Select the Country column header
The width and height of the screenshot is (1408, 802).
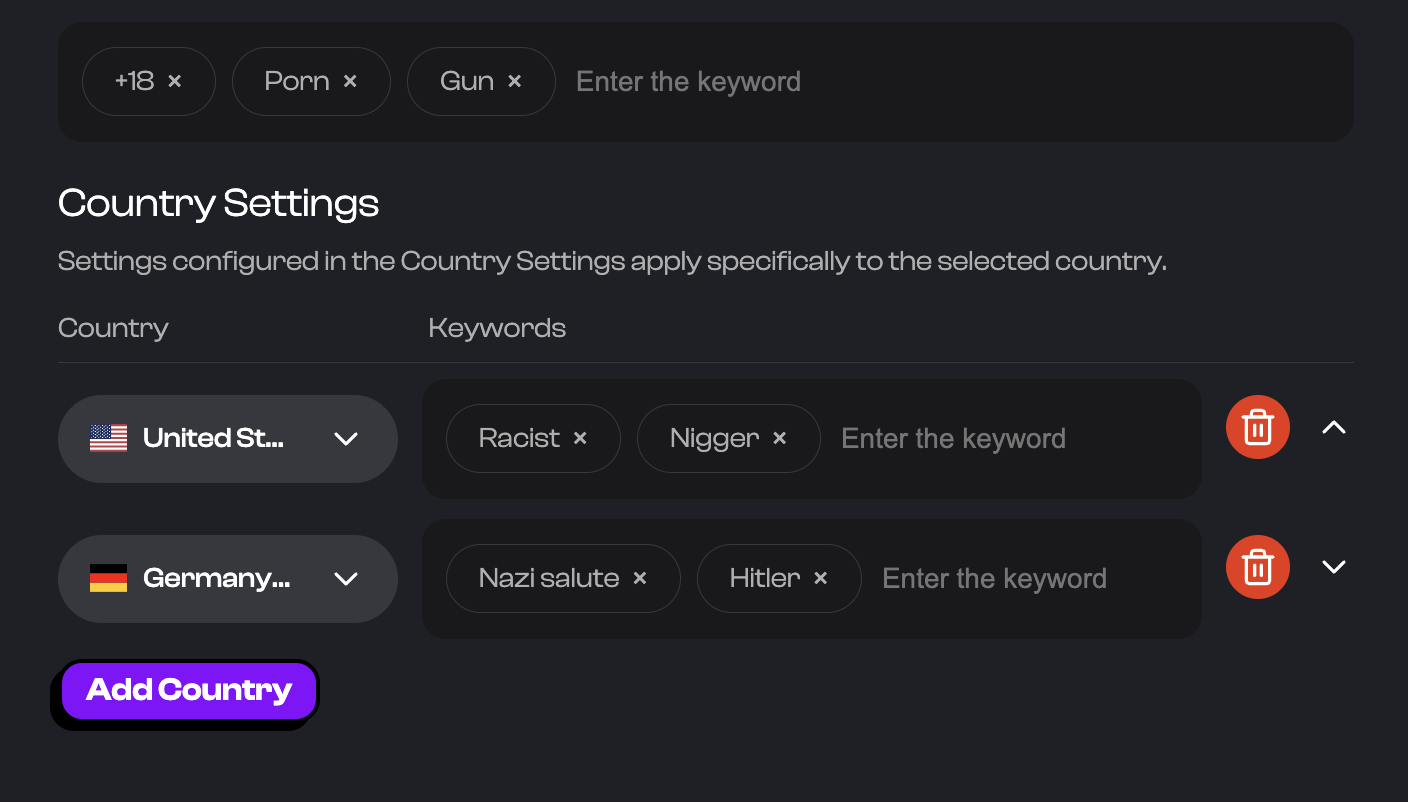pyautogui.click(x=113, y=327)
